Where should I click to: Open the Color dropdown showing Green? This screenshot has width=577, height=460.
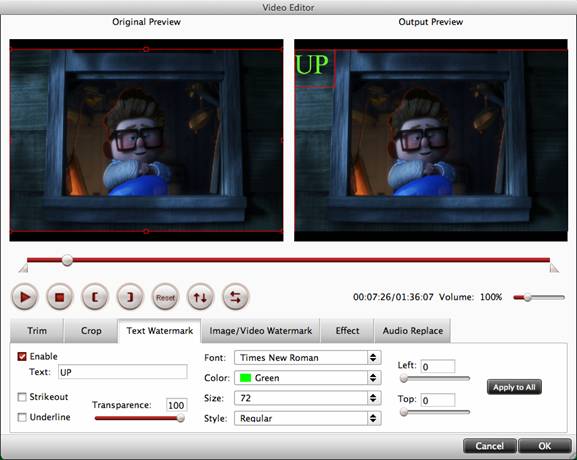pyautogui.click(x=308, y=378)
